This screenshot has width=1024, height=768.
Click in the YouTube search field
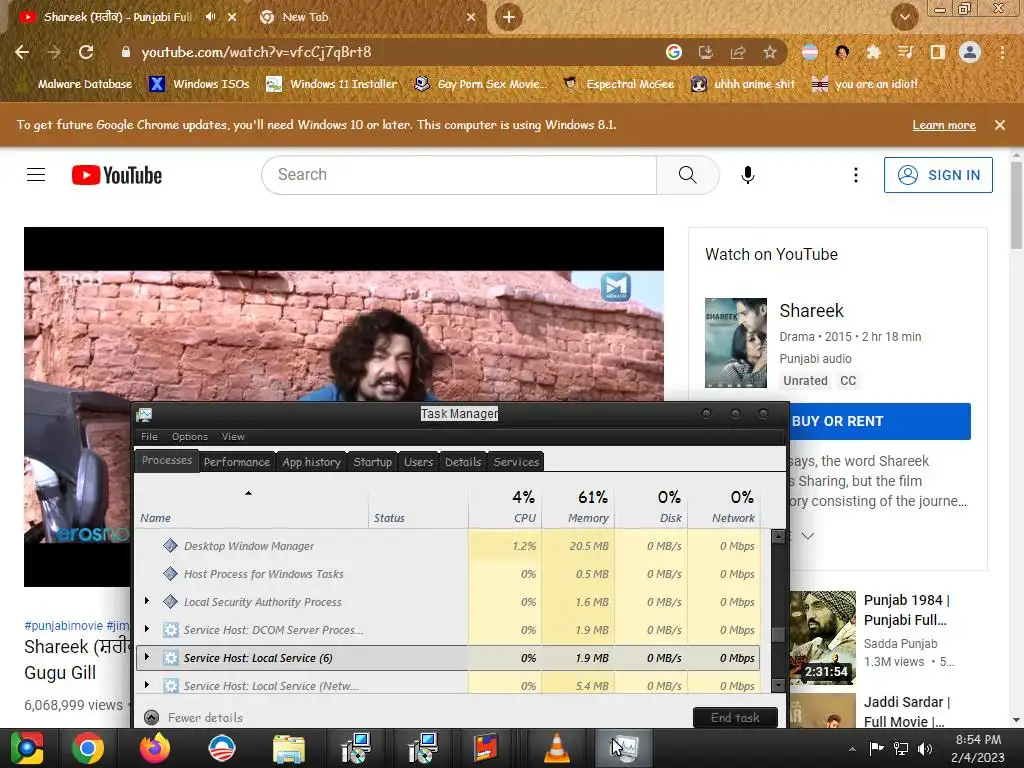(x=459, y=175)
